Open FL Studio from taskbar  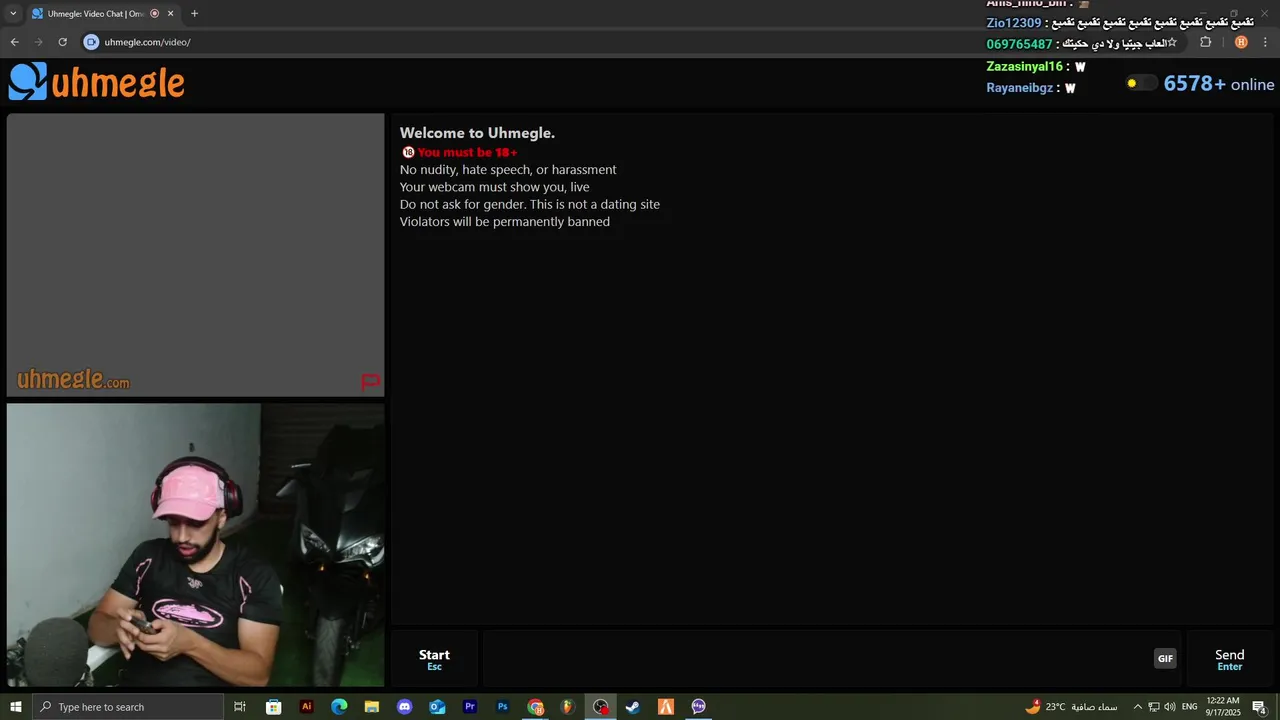[x=568, y=707]
